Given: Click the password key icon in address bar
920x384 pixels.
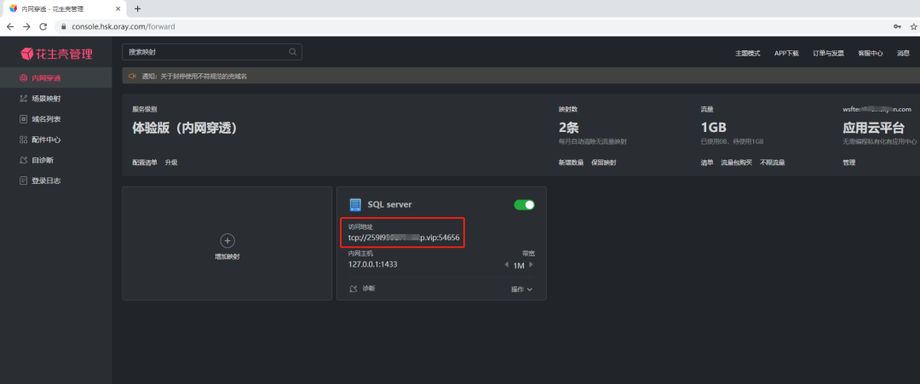Looking at the screenshot, I should [897, 26].
